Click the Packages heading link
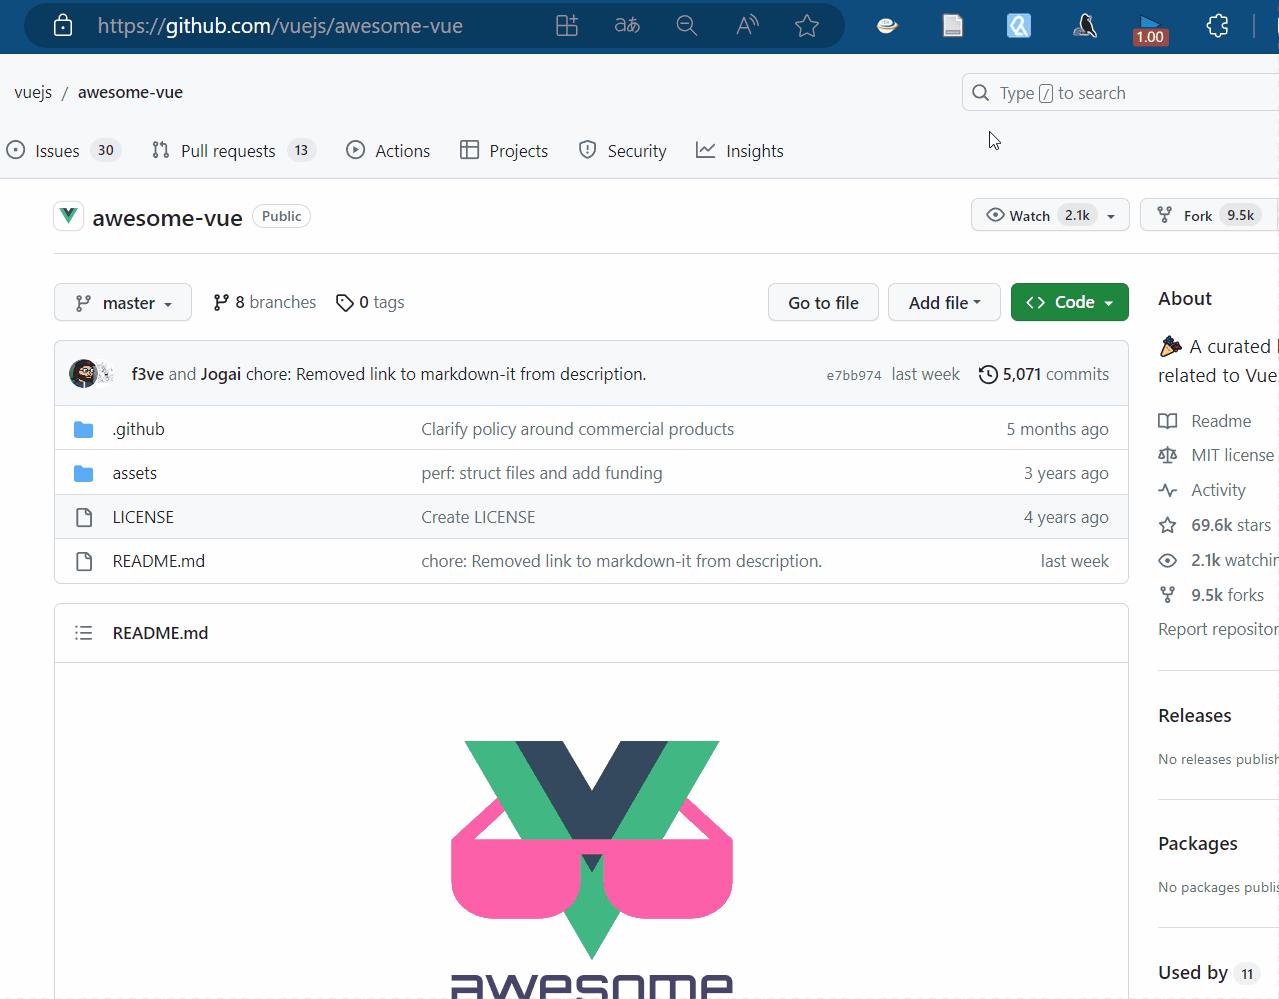 (x=1197, y=844)
